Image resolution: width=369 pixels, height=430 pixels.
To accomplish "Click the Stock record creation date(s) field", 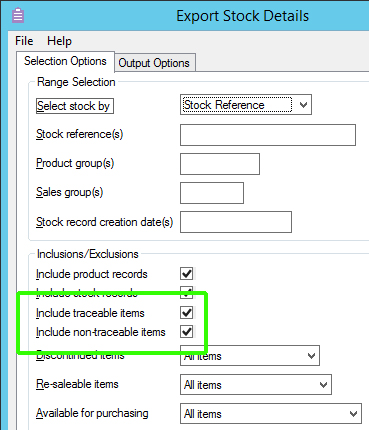I will tap(236, 222).
